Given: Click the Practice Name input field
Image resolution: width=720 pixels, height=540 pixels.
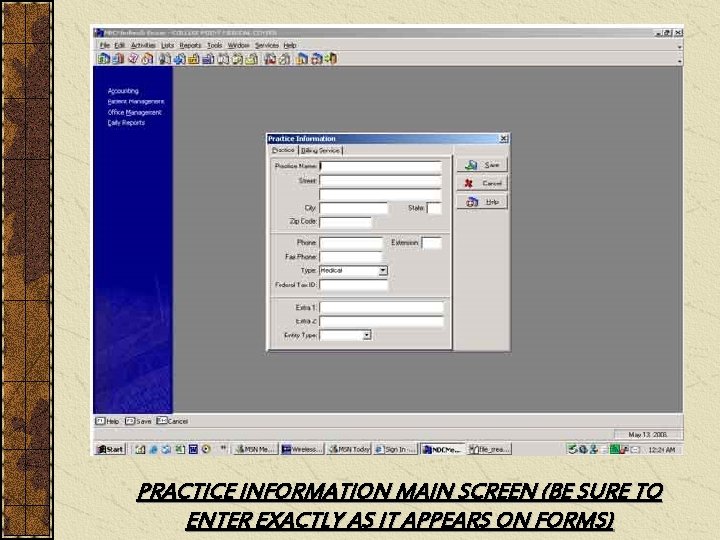Looking at the screenshot, I should click(381, 166).
